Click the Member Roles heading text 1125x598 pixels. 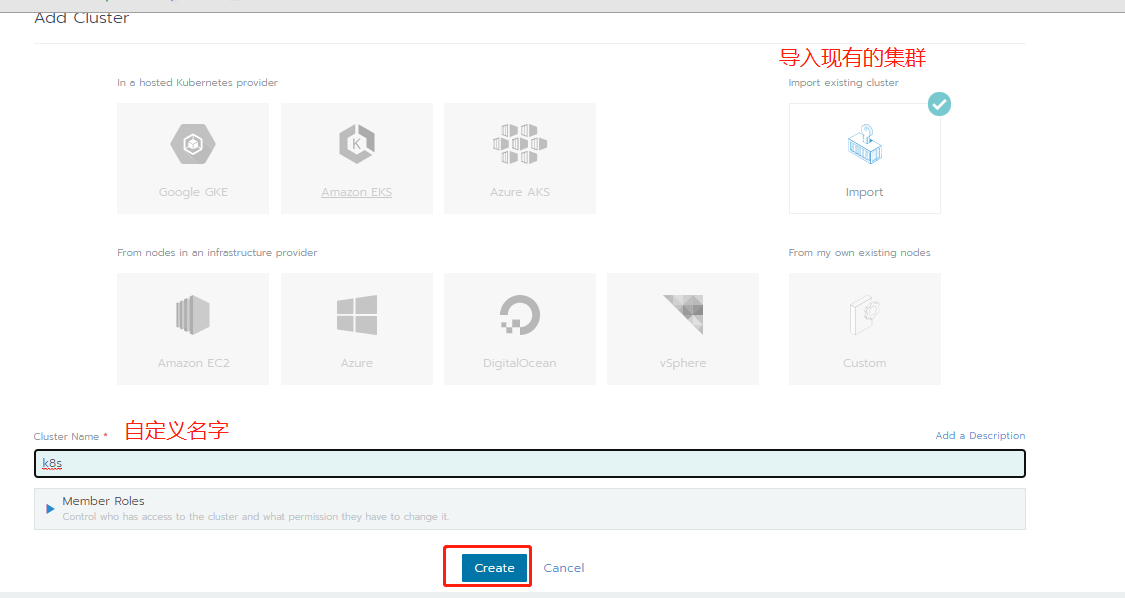coord(103,501)
